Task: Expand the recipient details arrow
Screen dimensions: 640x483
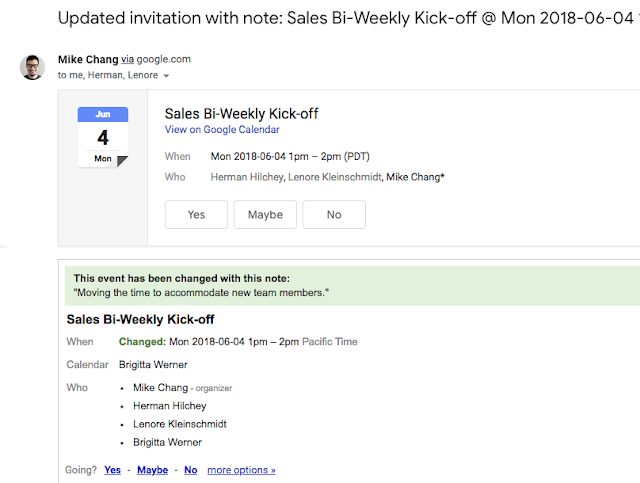Action: pyautogui.click(x=167, y=76)
